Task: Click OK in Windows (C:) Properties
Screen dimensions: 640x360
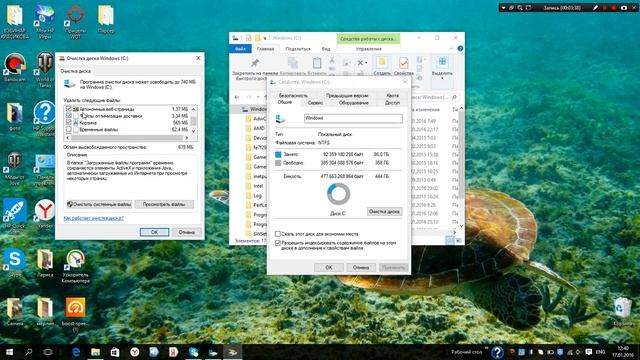Action: click(x=329, y=267)
